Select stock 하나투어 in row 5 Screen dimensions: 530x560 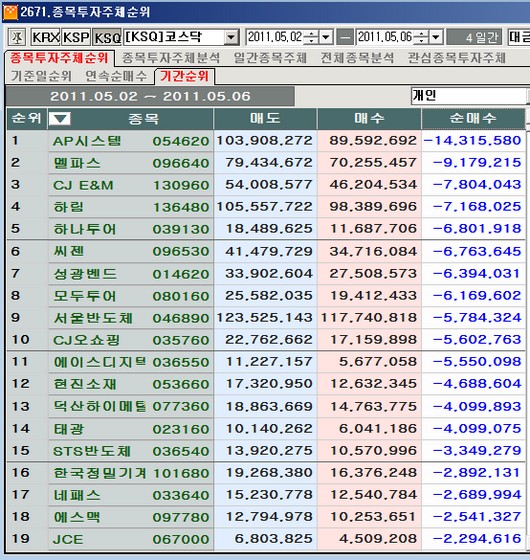85,229
